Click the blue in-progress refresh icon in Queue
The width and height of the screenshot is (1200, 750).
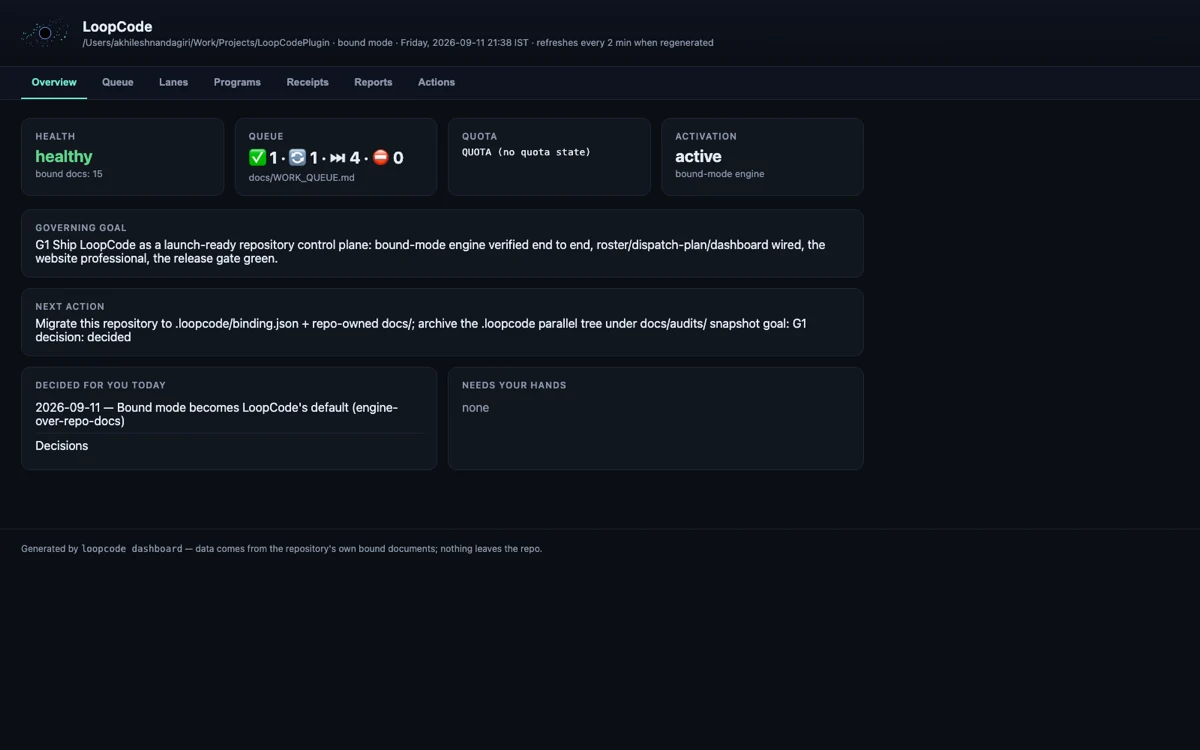(x=297, y=157)
